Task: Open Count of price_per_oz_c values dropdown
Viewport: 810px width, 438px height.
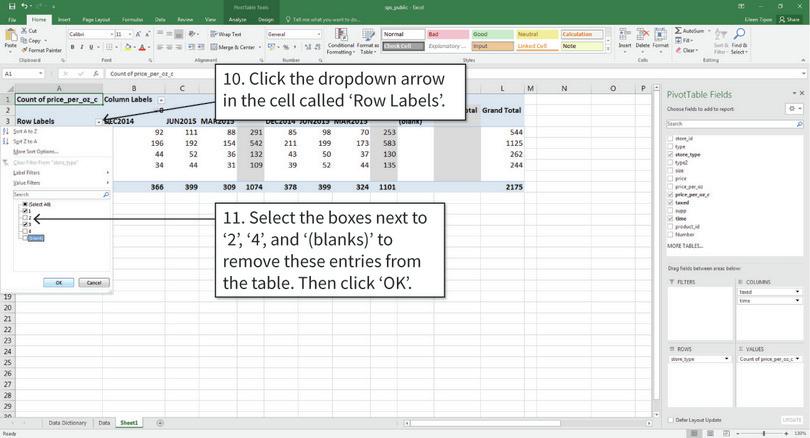Action: tap(798, 359)
